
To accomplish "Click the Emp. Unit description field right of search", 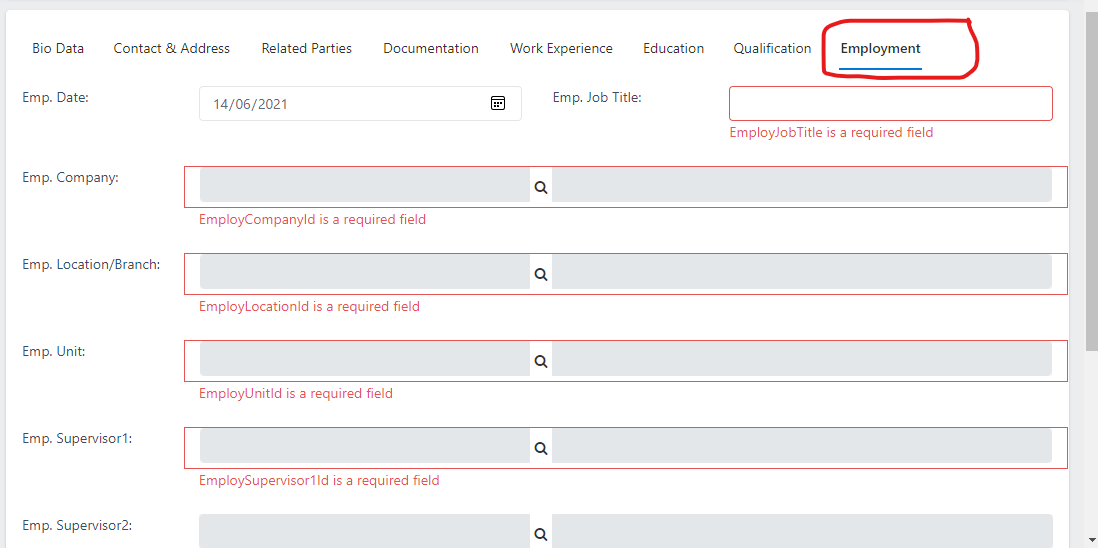I will coord(801,360).
